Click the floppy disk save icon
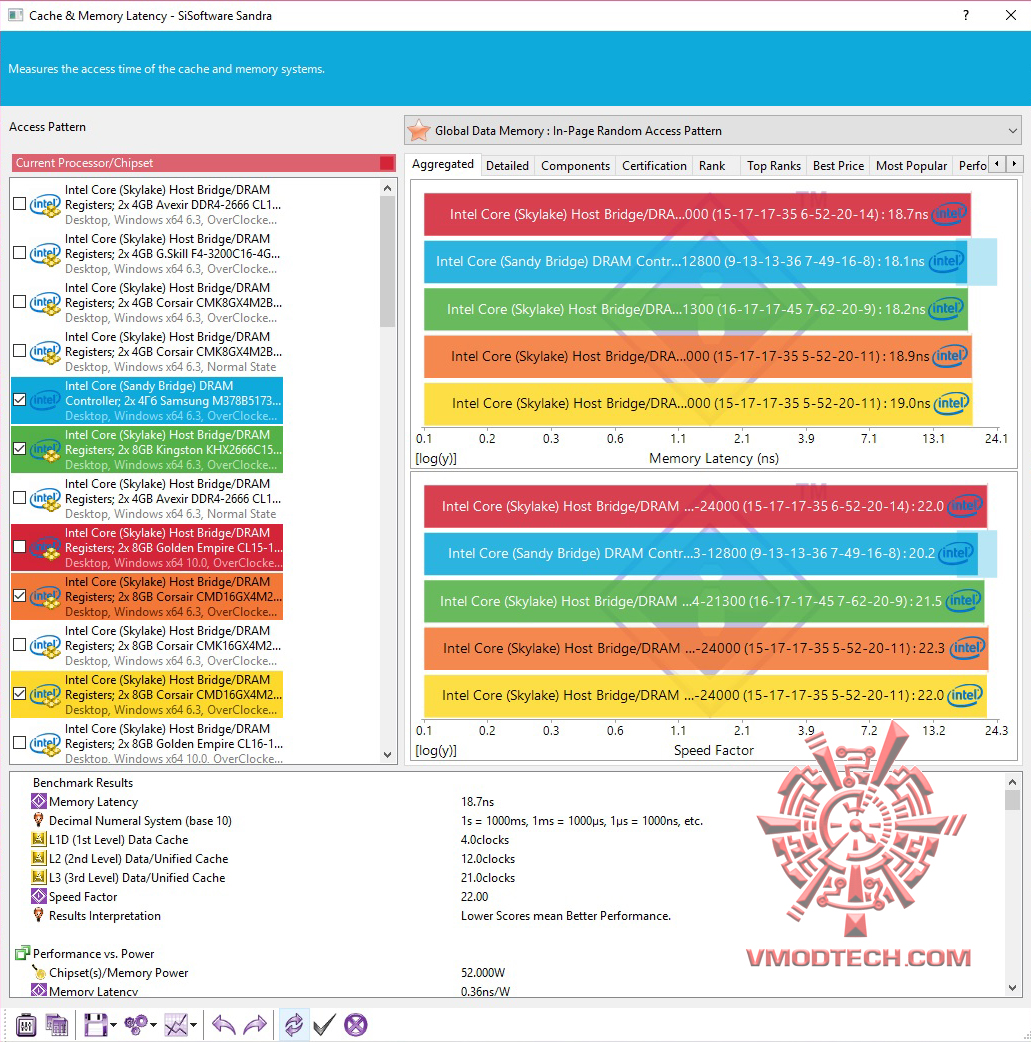Viewport: 1031px width, 1042px height. [x=95, y=1025]
